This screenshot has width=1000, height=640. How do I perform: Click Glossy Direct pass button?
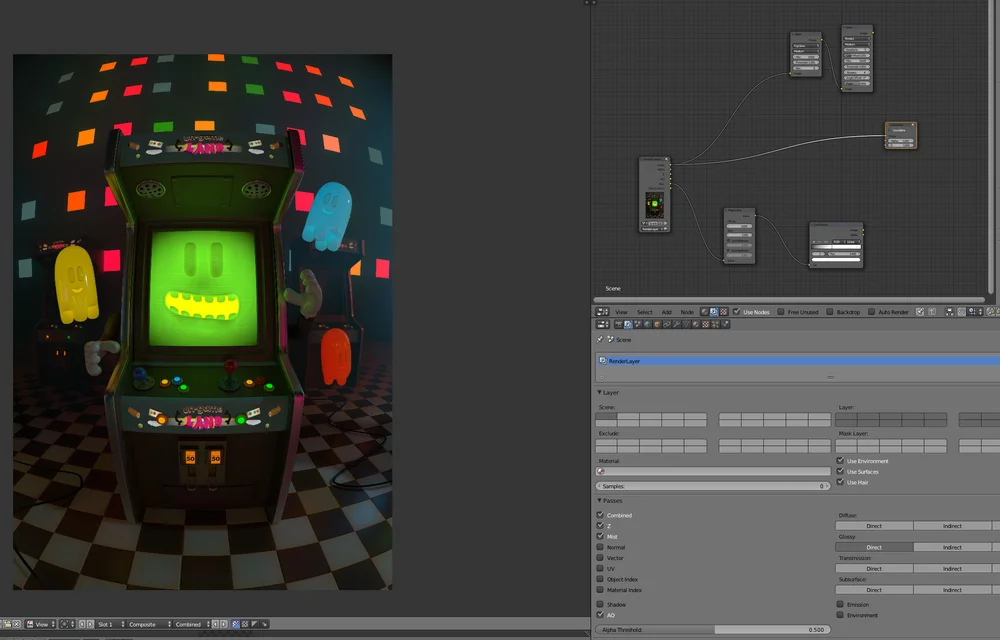(x=874, y=547)
